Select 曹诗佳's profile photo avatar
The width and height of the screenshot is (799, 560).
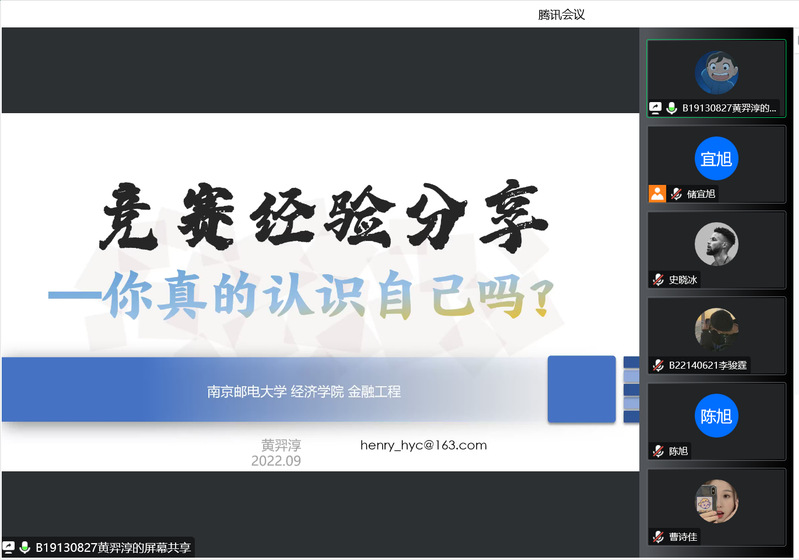coord(716,501)
